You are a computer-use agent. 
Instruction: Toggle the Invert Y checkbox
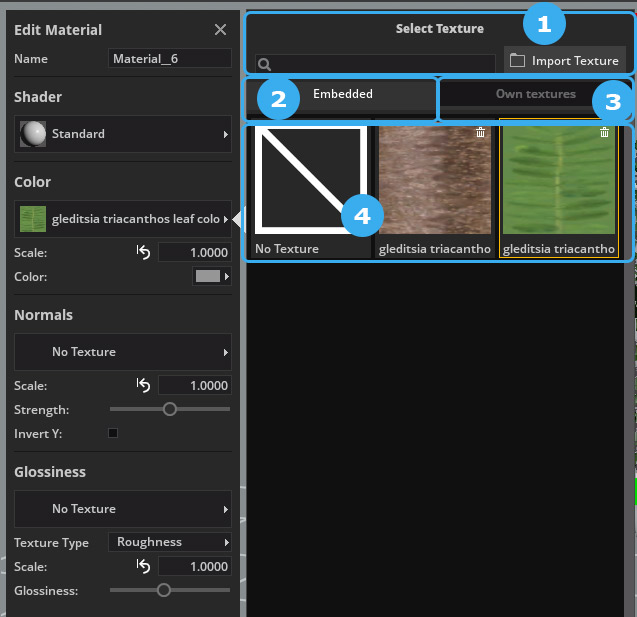[x=113, y=433]
